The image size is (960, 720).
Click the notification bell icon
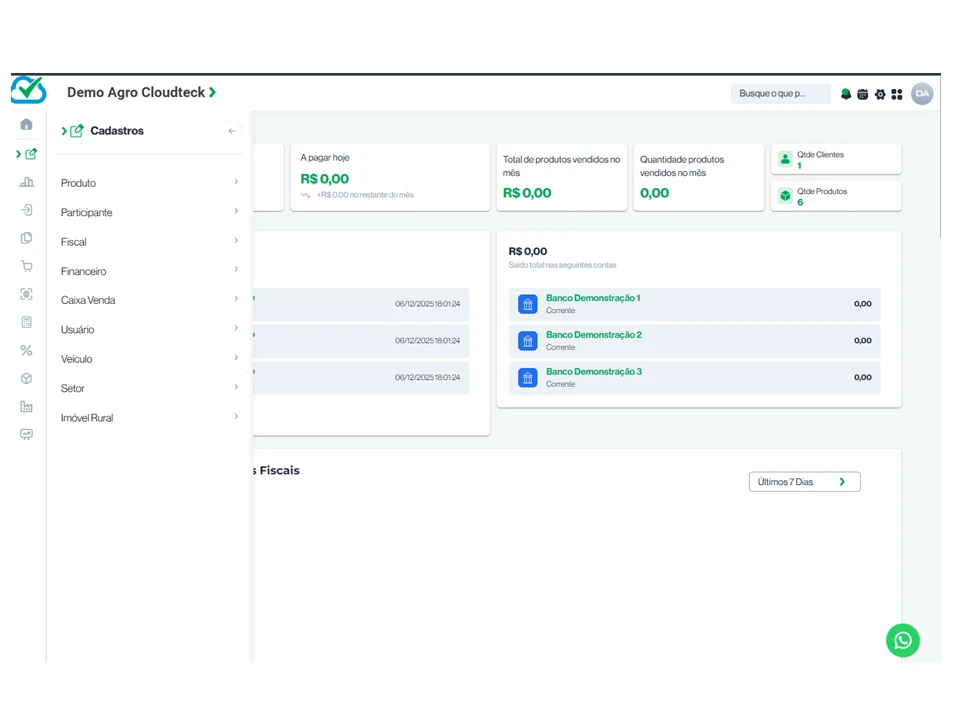click(x=846, y=94)
